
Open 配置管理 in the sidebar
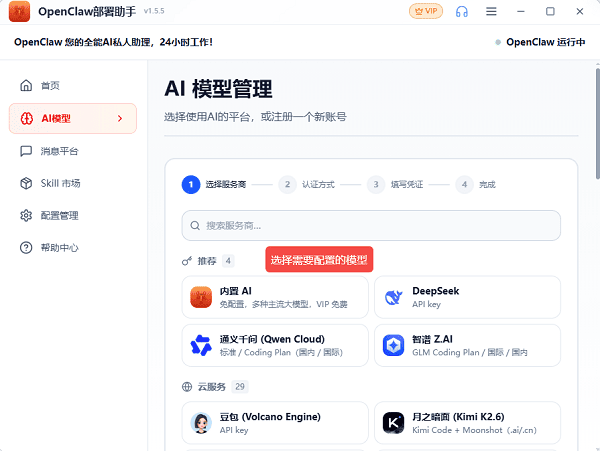click(73, 215)
